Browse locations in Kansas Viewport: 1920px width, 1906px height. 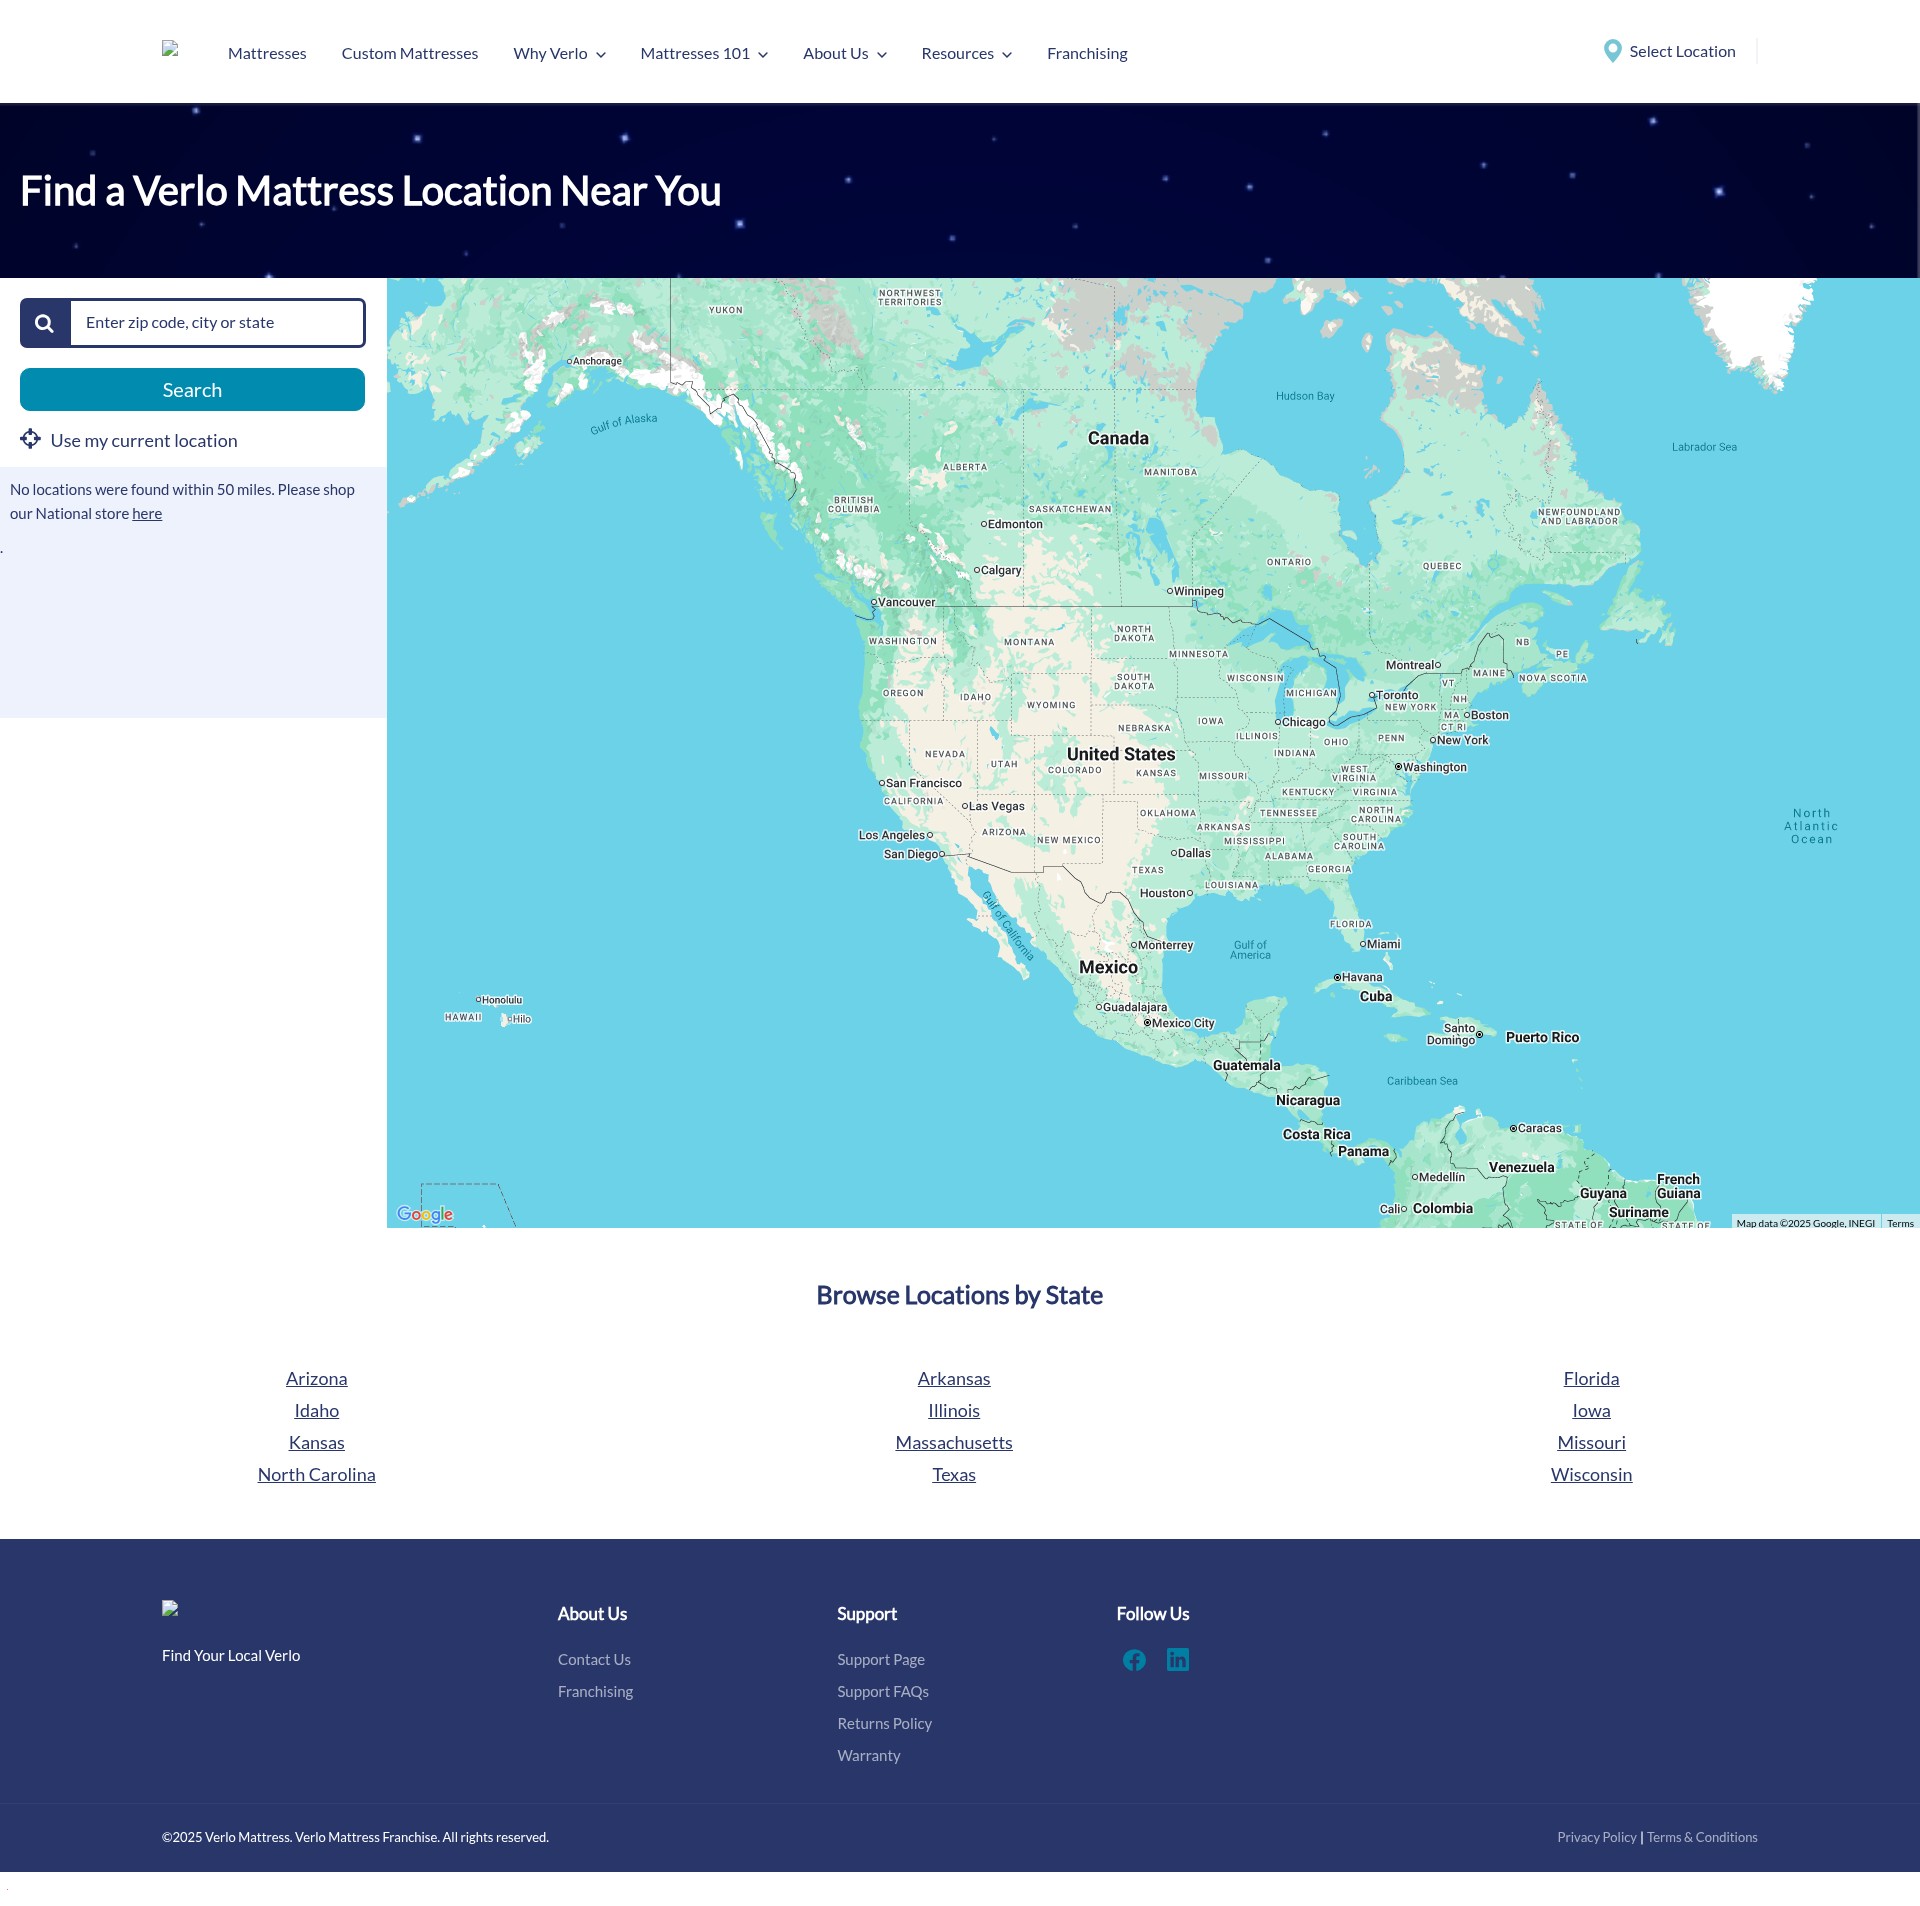pyautogui.click(x=317, y=1442)
